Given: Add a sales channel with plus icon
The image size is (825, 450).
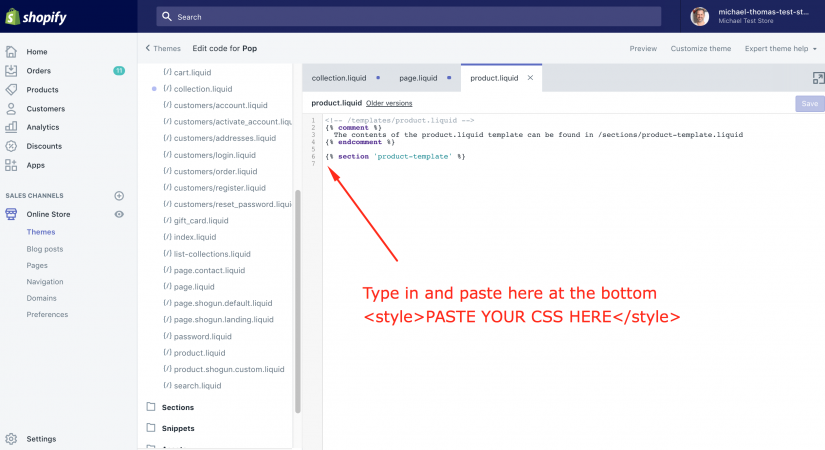Looking at the screenshot, I should (119, 196).
